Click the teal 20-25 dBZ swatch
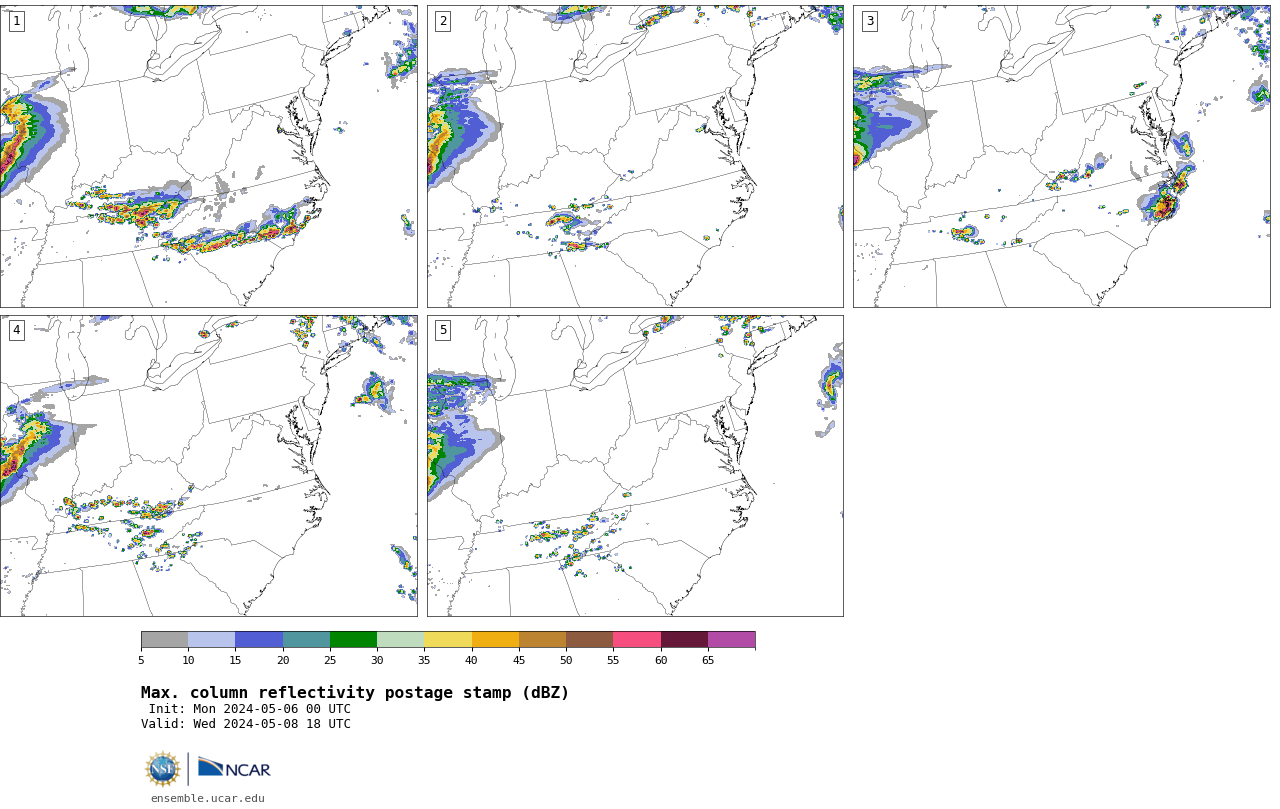The width and height of the screenshot is (1280, 809). tap(306, 640)
